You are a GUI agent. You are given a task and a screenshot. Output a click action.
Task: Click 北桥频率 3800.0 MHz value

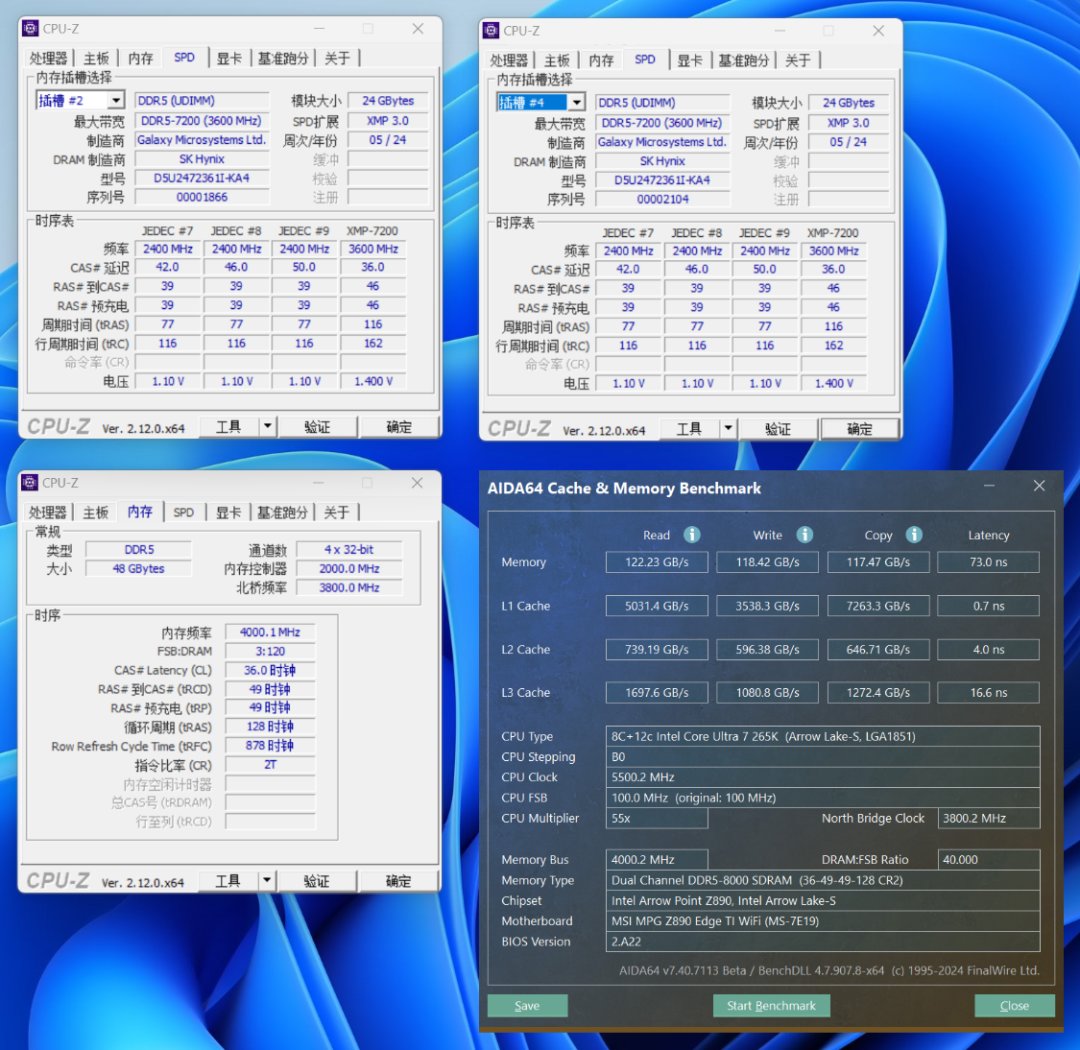(349, 588)
